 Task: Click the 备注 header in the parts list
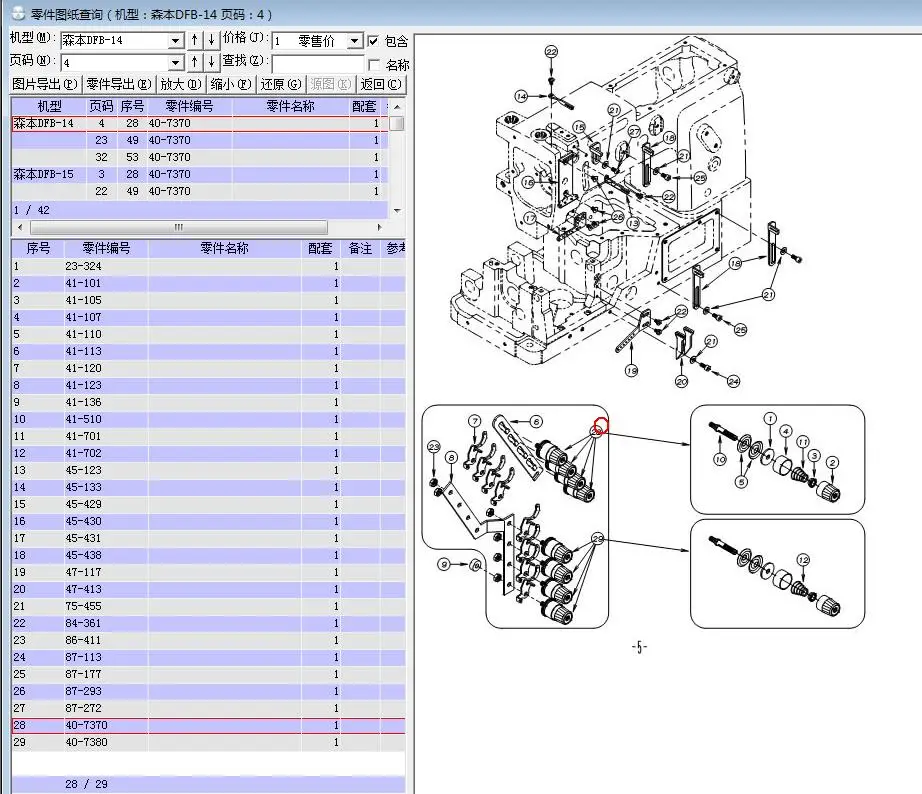point(360,248)
